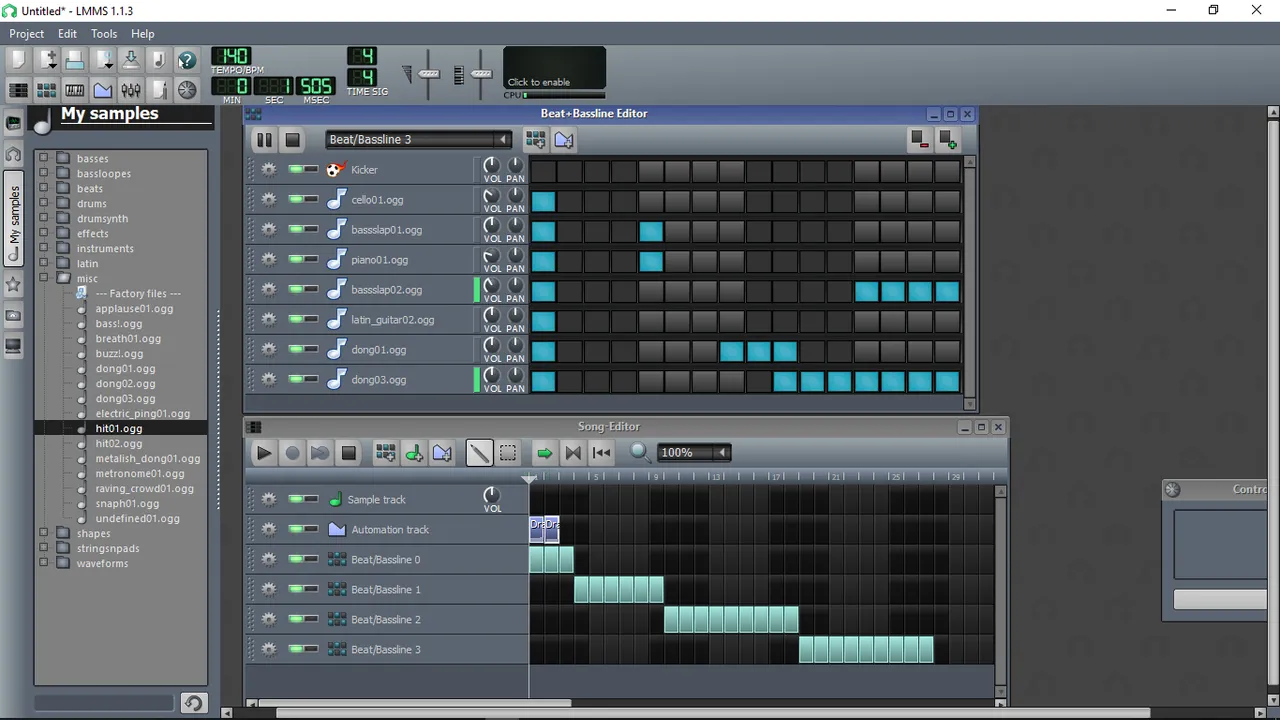Image resolution: width=1280 pixels, height=720 pixels.
Task: Click the oscilloscope 'Click to enable' display
Action: 554,68
